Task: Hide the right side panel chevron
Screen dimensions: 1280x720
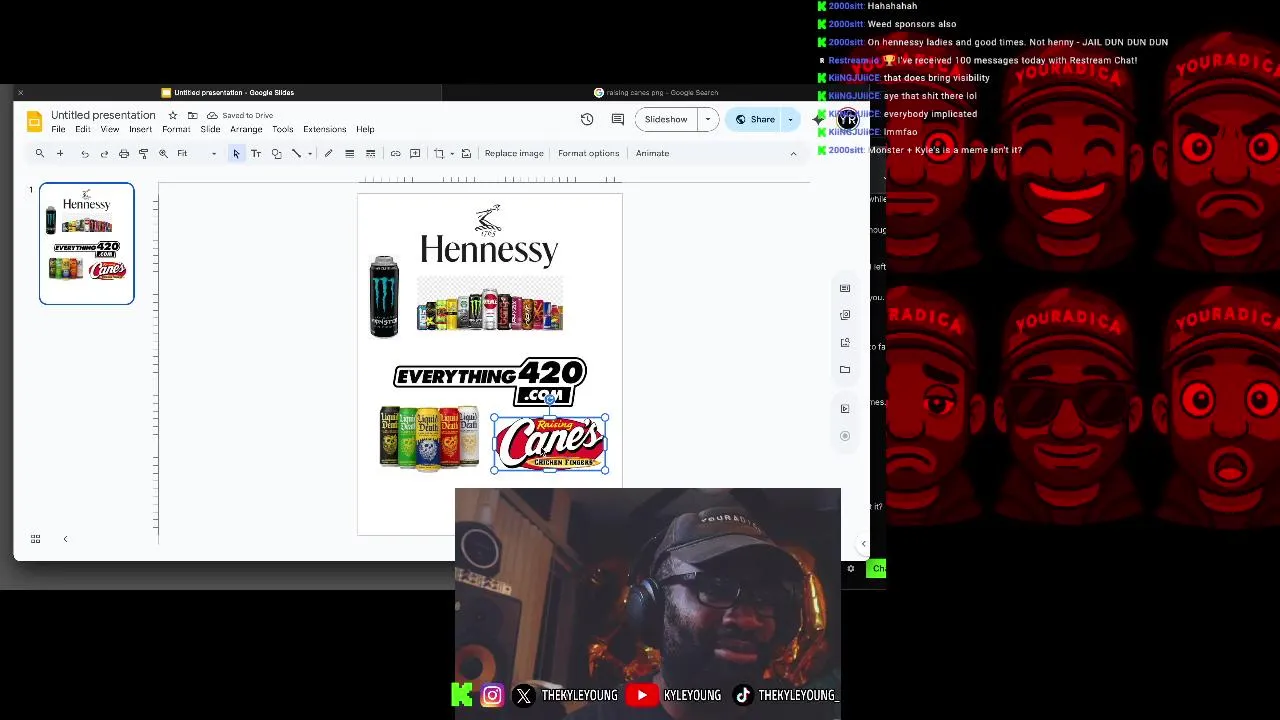Action: pyautogui.click(x=863, y=544)
